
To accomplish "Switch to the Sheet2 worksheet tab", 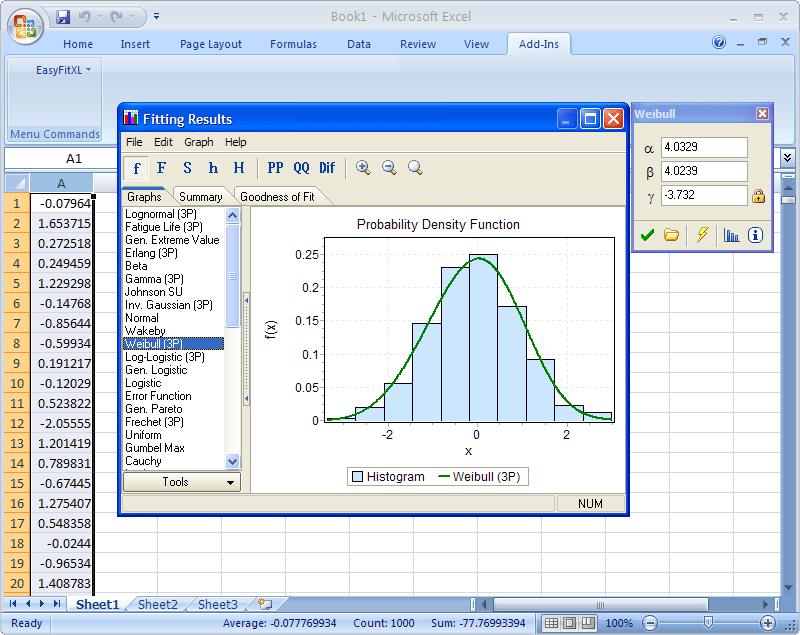I will click(158, 604).
